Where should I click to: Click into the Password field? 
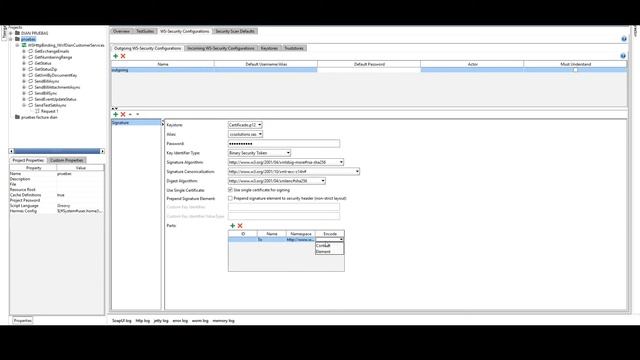click(x=284, y=144)
